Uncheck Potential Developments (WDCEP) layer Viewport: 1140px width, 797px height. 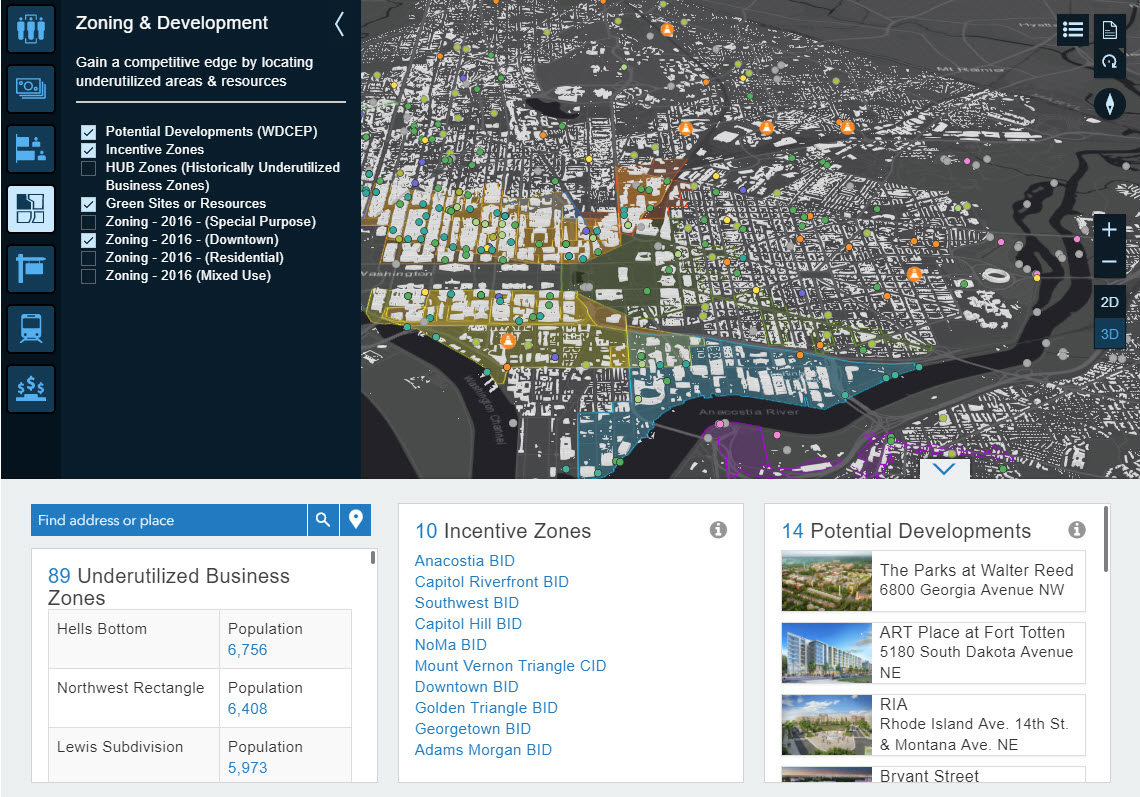(89, 132)
